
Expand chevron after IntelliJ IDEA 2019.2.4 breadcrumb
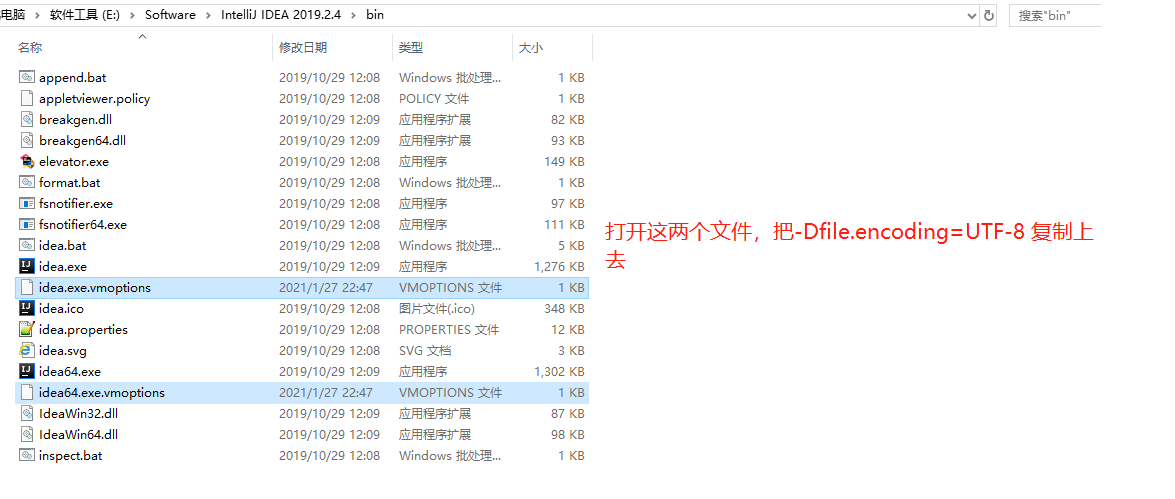click(354, 15)
